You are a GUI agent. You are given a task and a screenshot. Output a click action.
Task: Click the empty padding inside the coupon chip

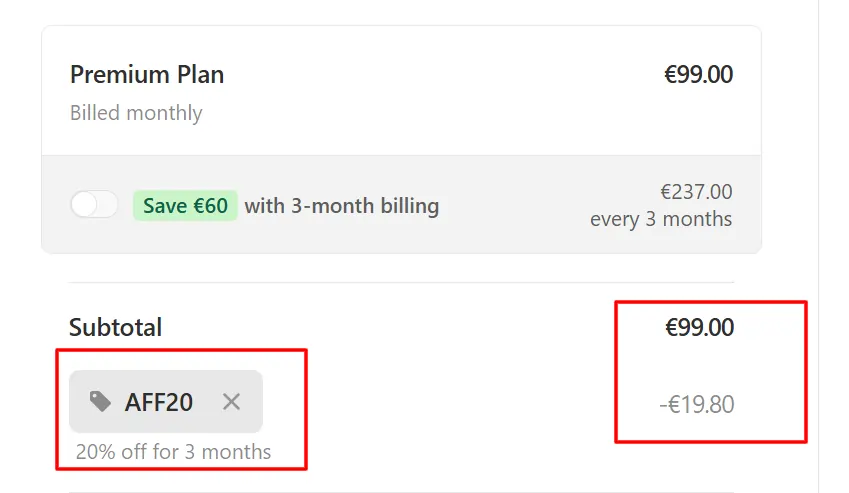[x=207, y=402]
